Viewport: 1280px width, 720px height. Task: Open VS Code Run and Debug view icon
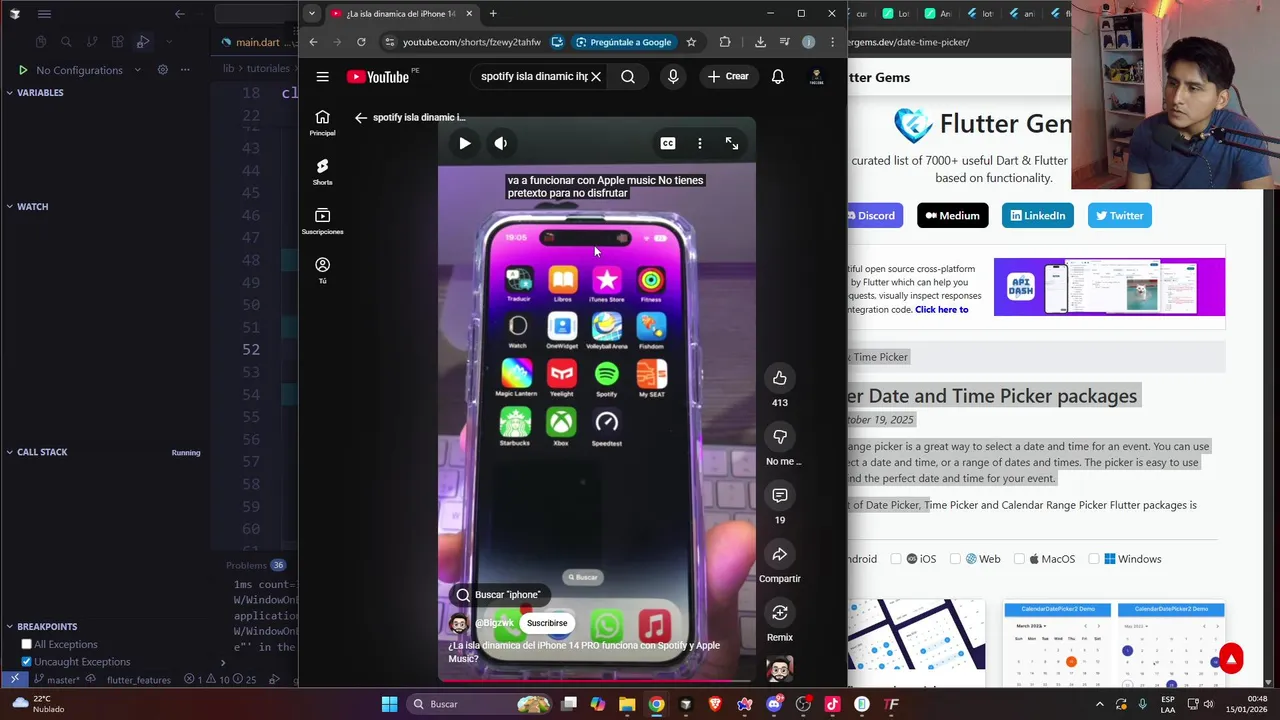coord(143,42)
